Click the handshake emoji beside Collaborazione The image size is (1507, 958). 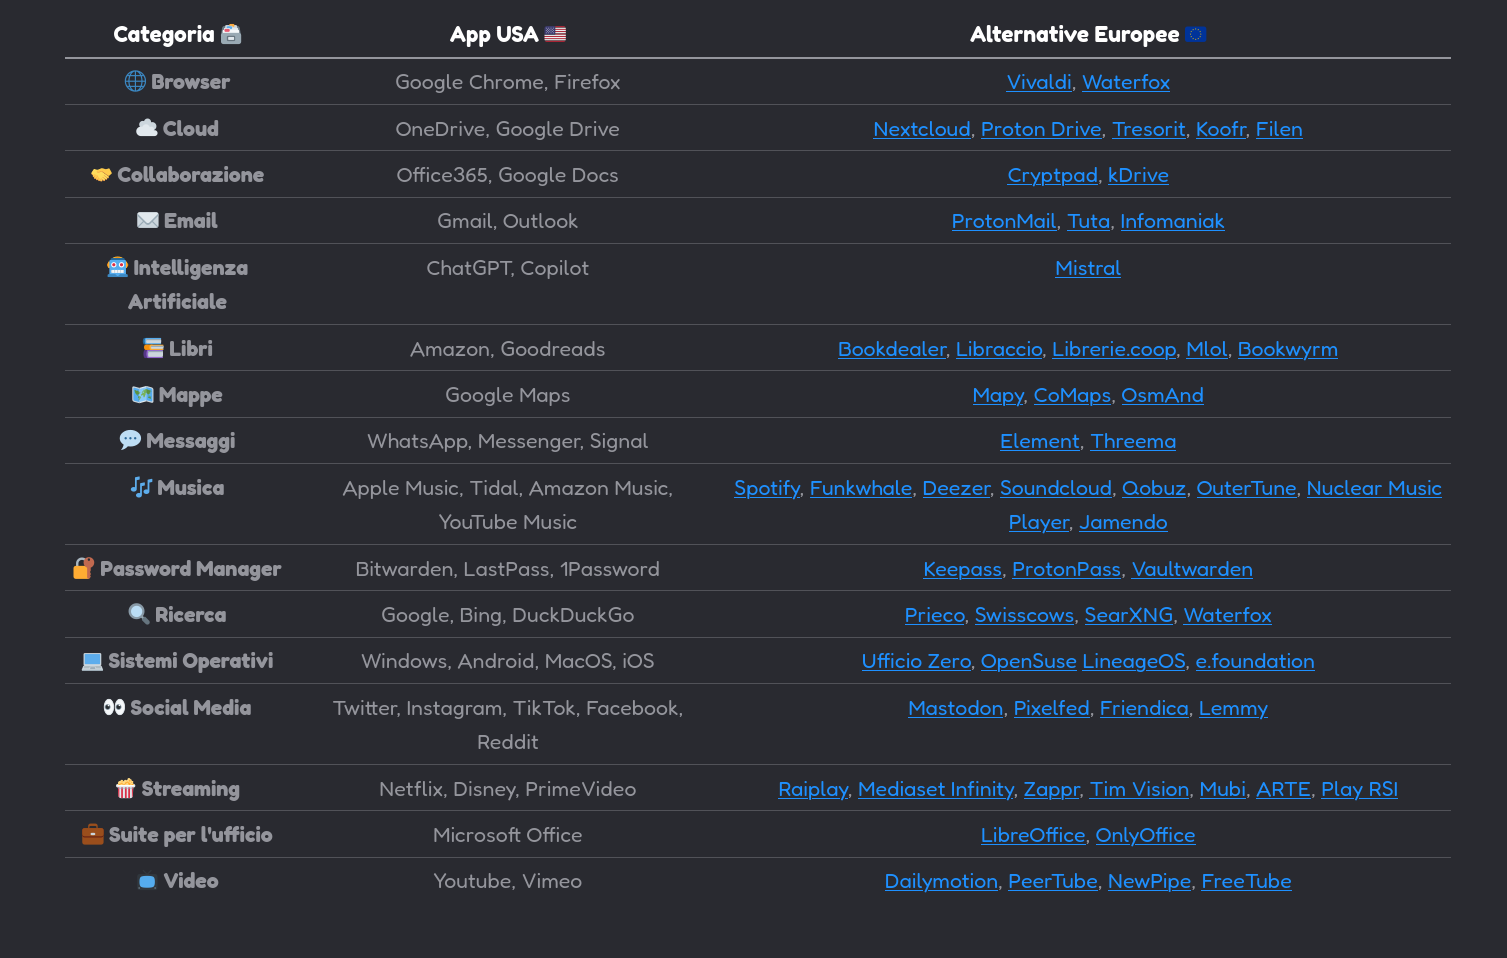[x=101, y=174]
